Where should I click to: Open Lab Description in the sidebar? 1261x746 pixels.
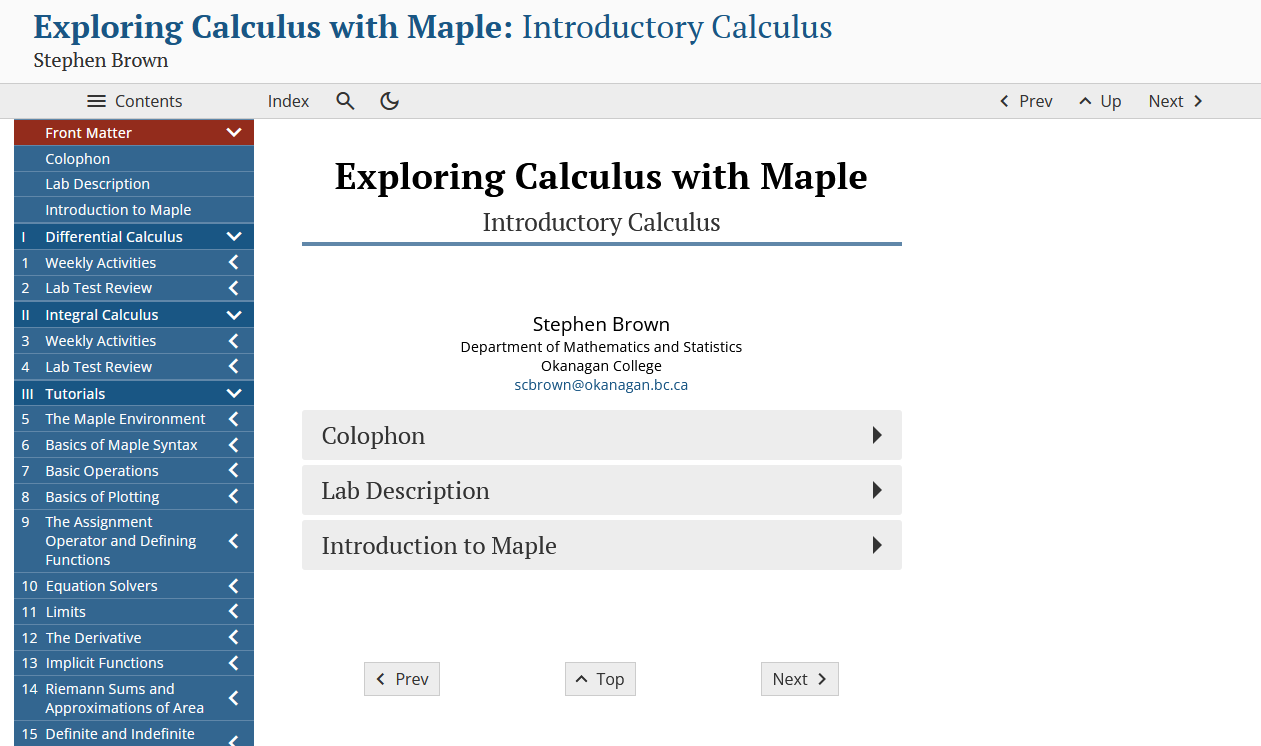pos(97,184)
